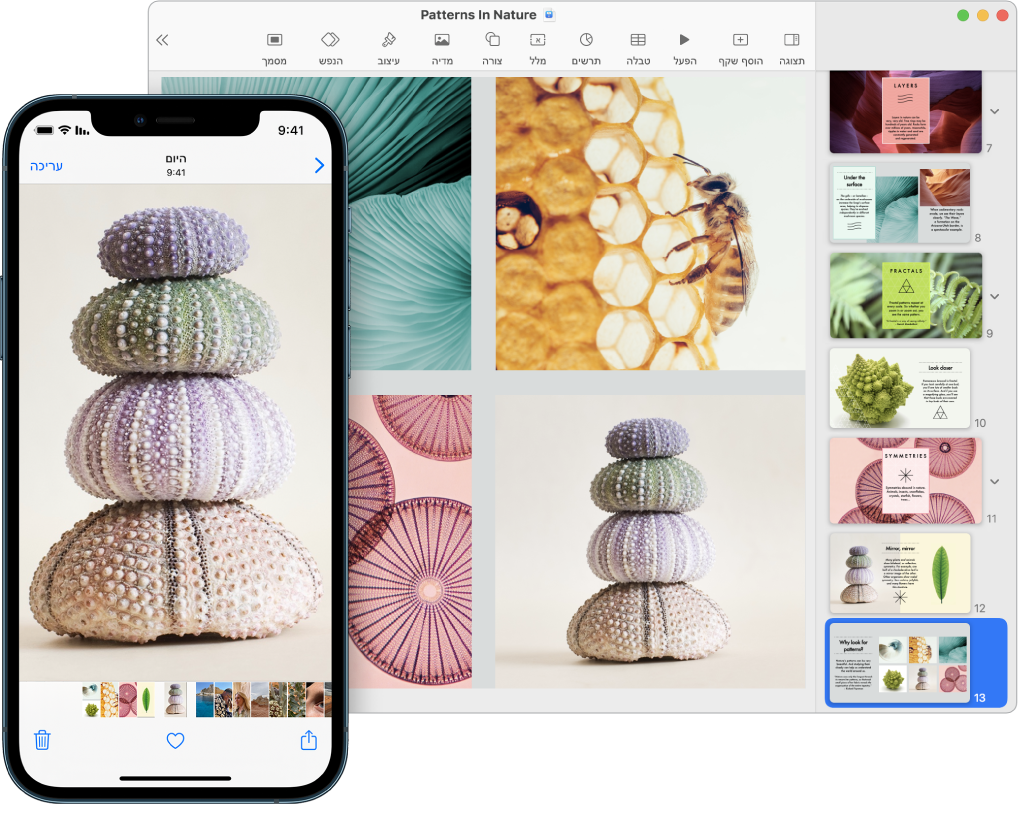The height and width of the screenshot is (817, 1021).
Task: Tap the trash icon to delete the photo
Action: click(x=41, y=740)
